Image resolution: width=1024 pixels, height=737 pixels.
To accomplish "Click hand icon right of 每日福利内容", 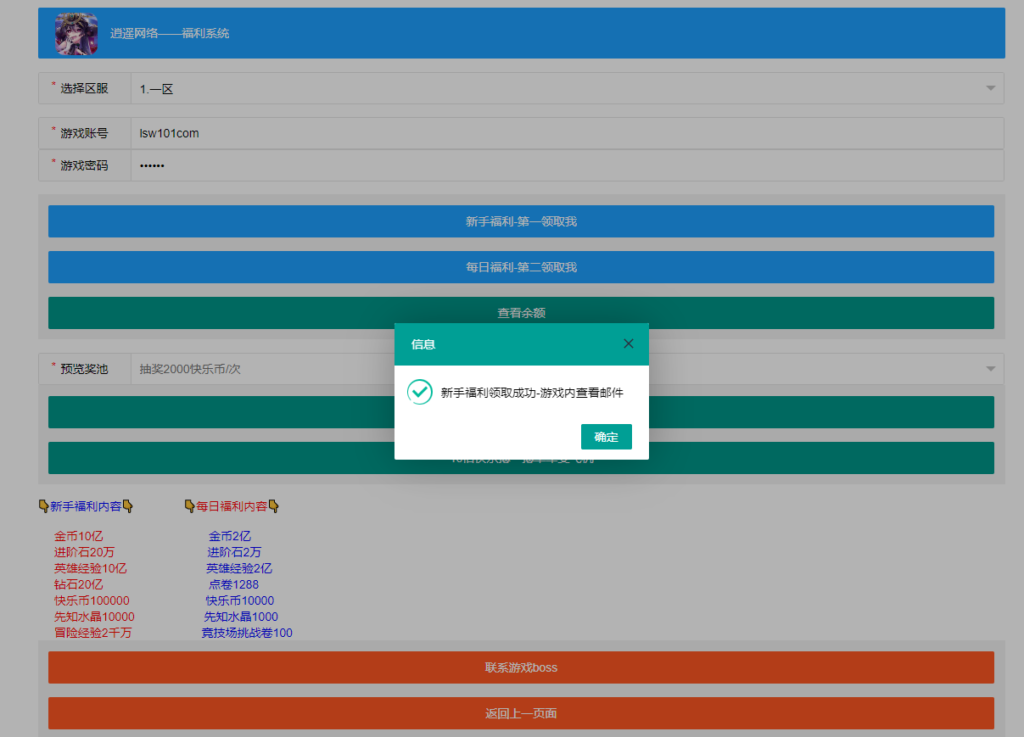I will coord(273,507).
